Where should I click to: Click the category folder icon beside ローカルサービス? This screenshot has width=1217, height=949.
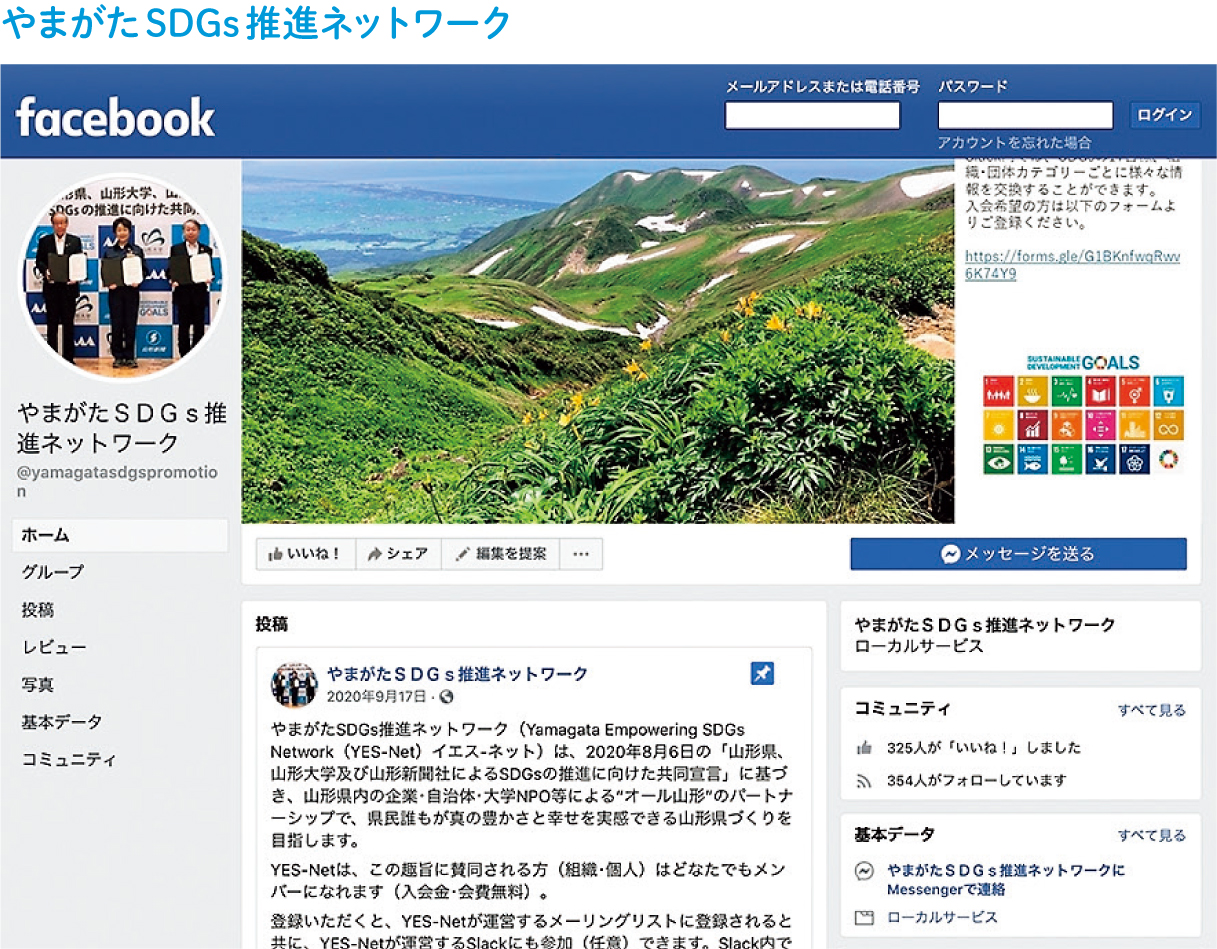(865, 917)
